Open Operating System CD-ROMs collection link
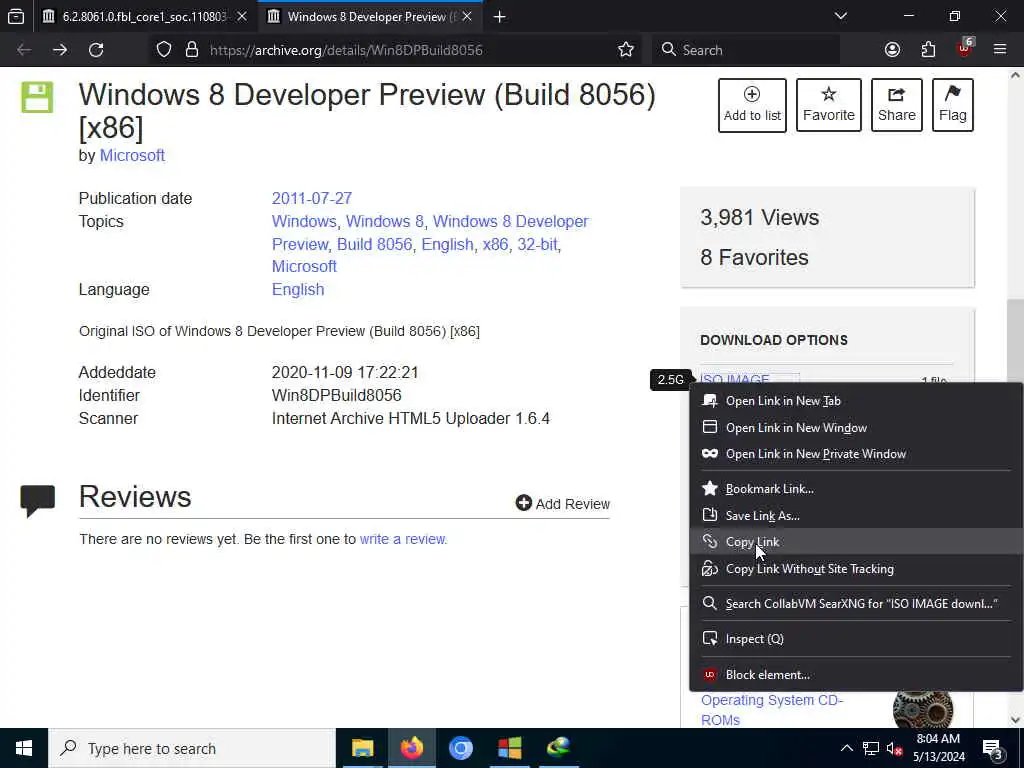The width and height of the screenshot is (1024, 768). click(772, 710)
